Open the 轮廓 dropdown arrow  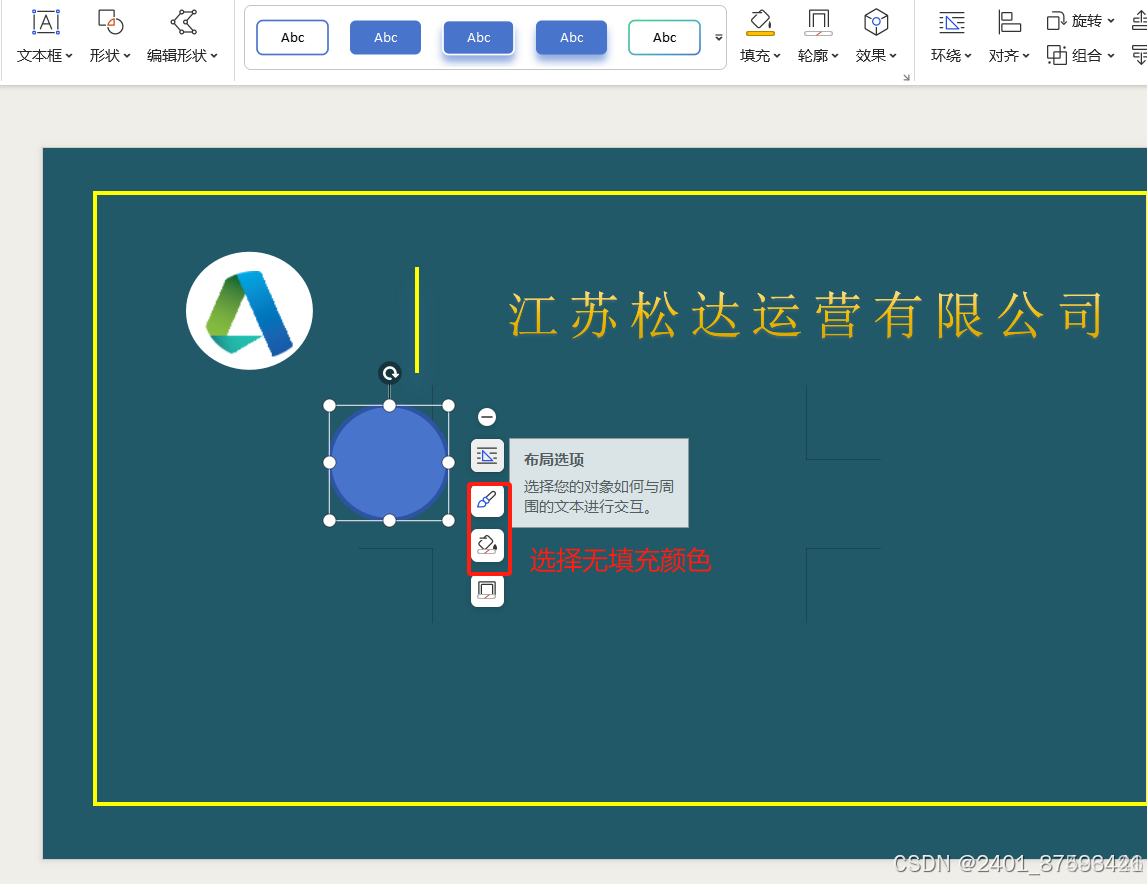835,56
